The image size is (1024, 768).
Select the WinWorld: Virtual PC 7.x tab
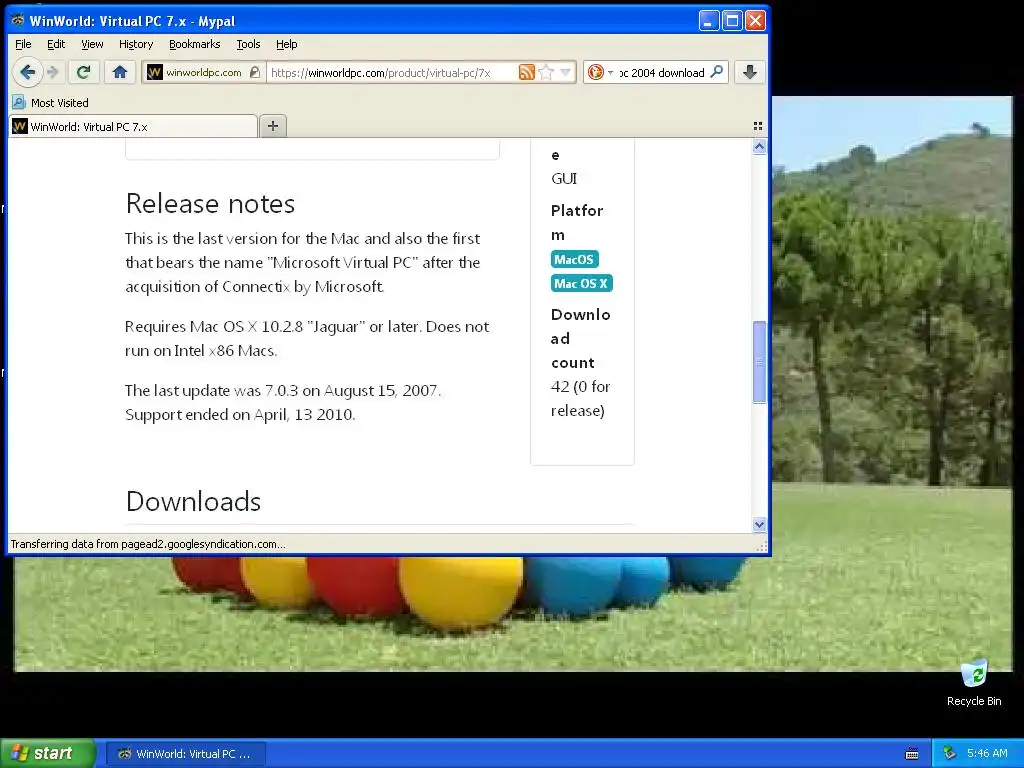134,127
